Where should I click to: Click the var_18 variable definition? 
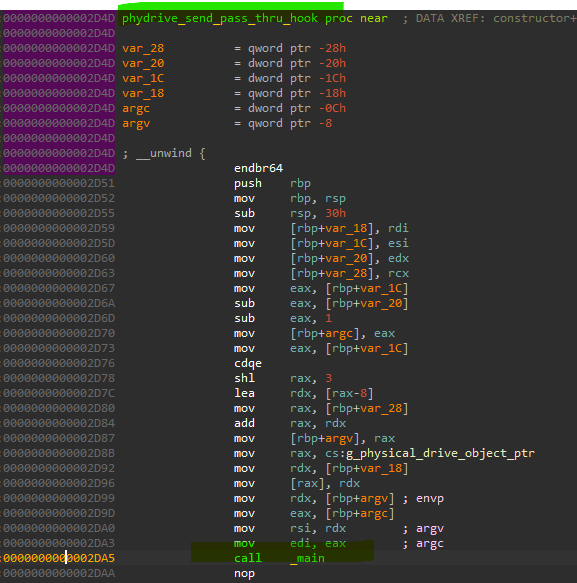tap(143, 93)
